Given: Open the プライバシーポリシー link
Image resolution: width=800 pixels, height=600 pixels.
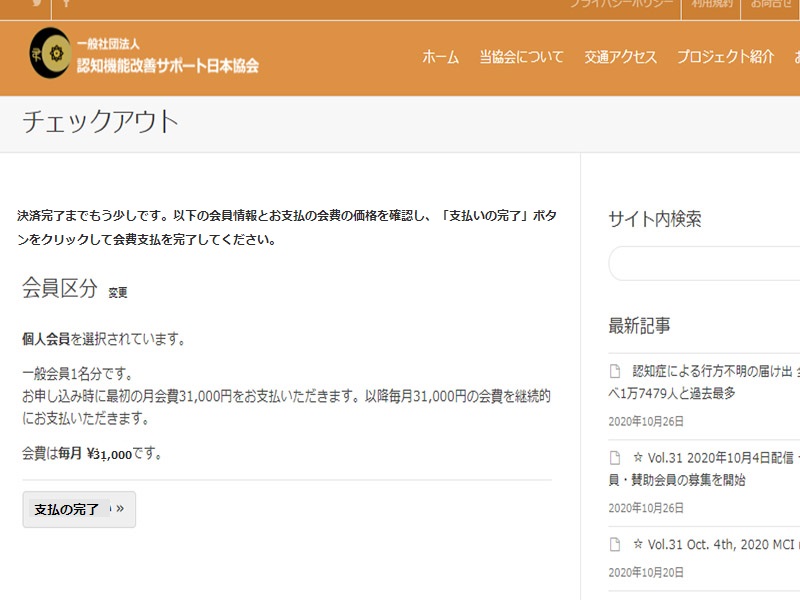Looking at the screenshot, I should [621, 5].
